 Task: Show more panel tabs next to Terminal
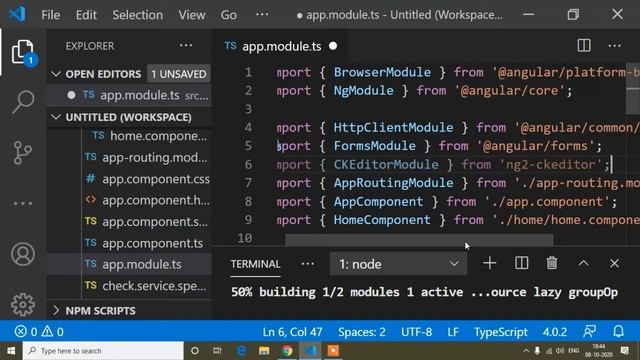coord(307,264)
